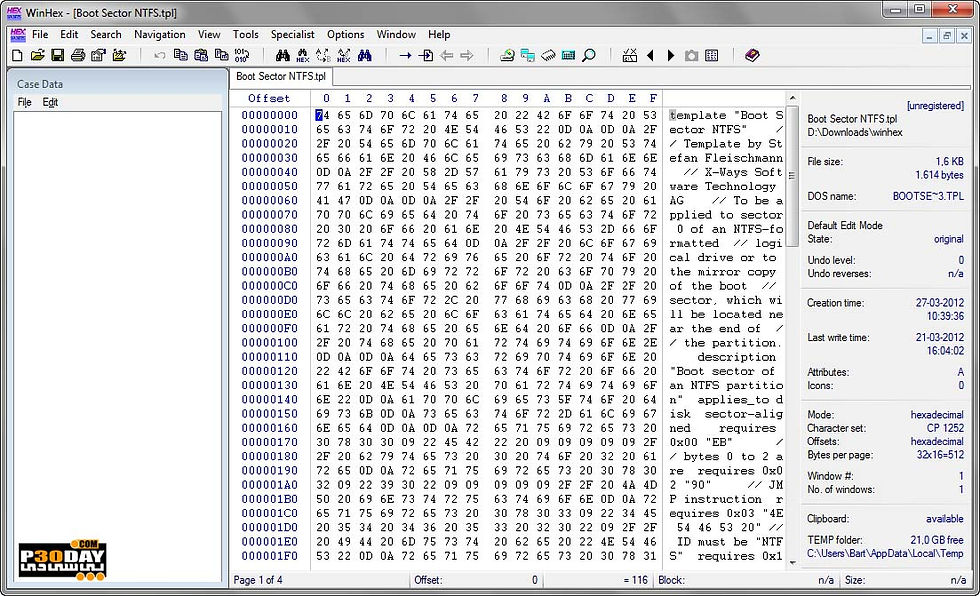Click the 'Size:' status bar field
Image resolution: width=980 pixels, height=596 pixels.
[x=905, y=580]
